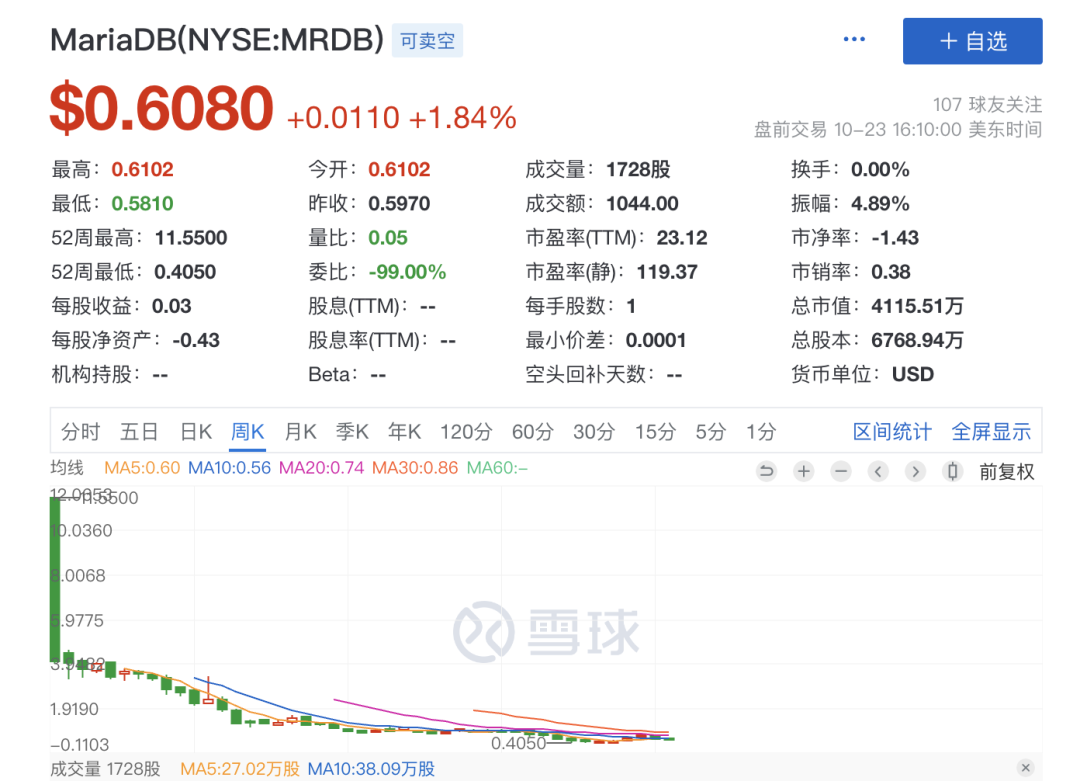The width and height of the screenshot is (1080, 781).
Task: Select the 周K weekly candlestick tab
Action: (x=247, y=432)
